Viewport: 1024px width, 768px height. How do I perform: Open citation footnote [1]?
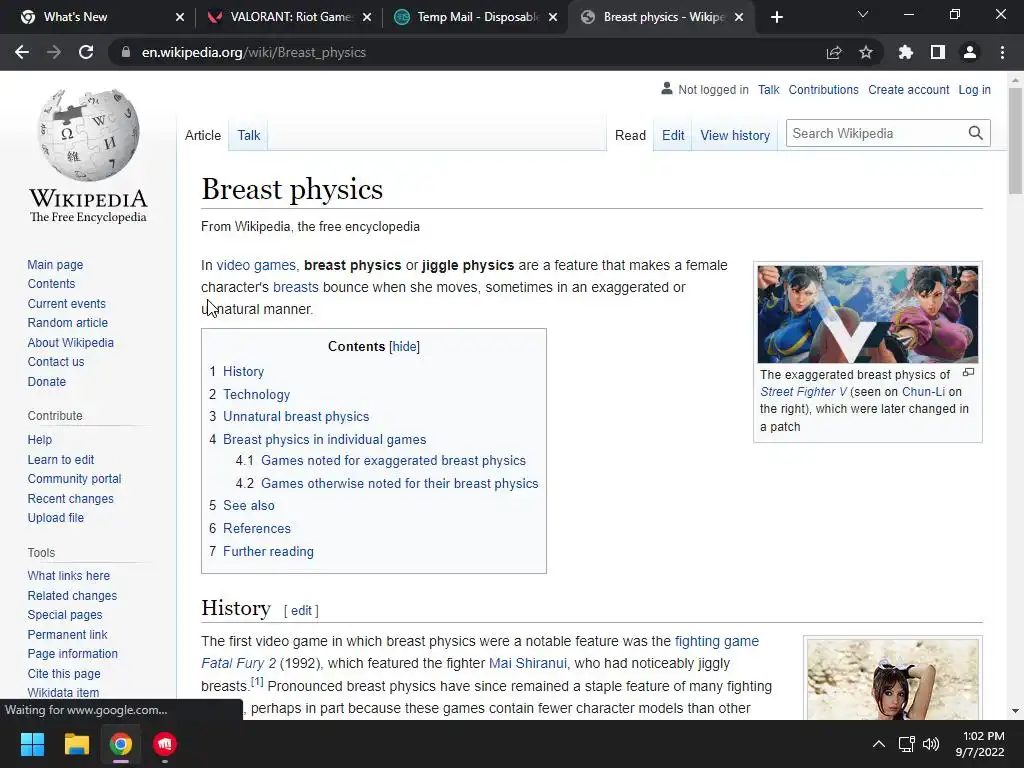[257, 682]
